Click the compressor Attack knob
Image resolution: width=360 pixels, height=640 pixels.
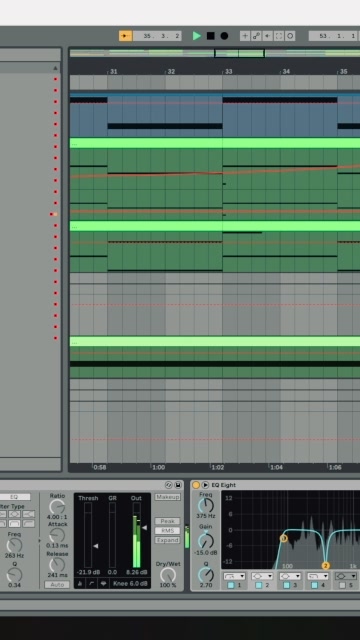[x=57, y=535]
